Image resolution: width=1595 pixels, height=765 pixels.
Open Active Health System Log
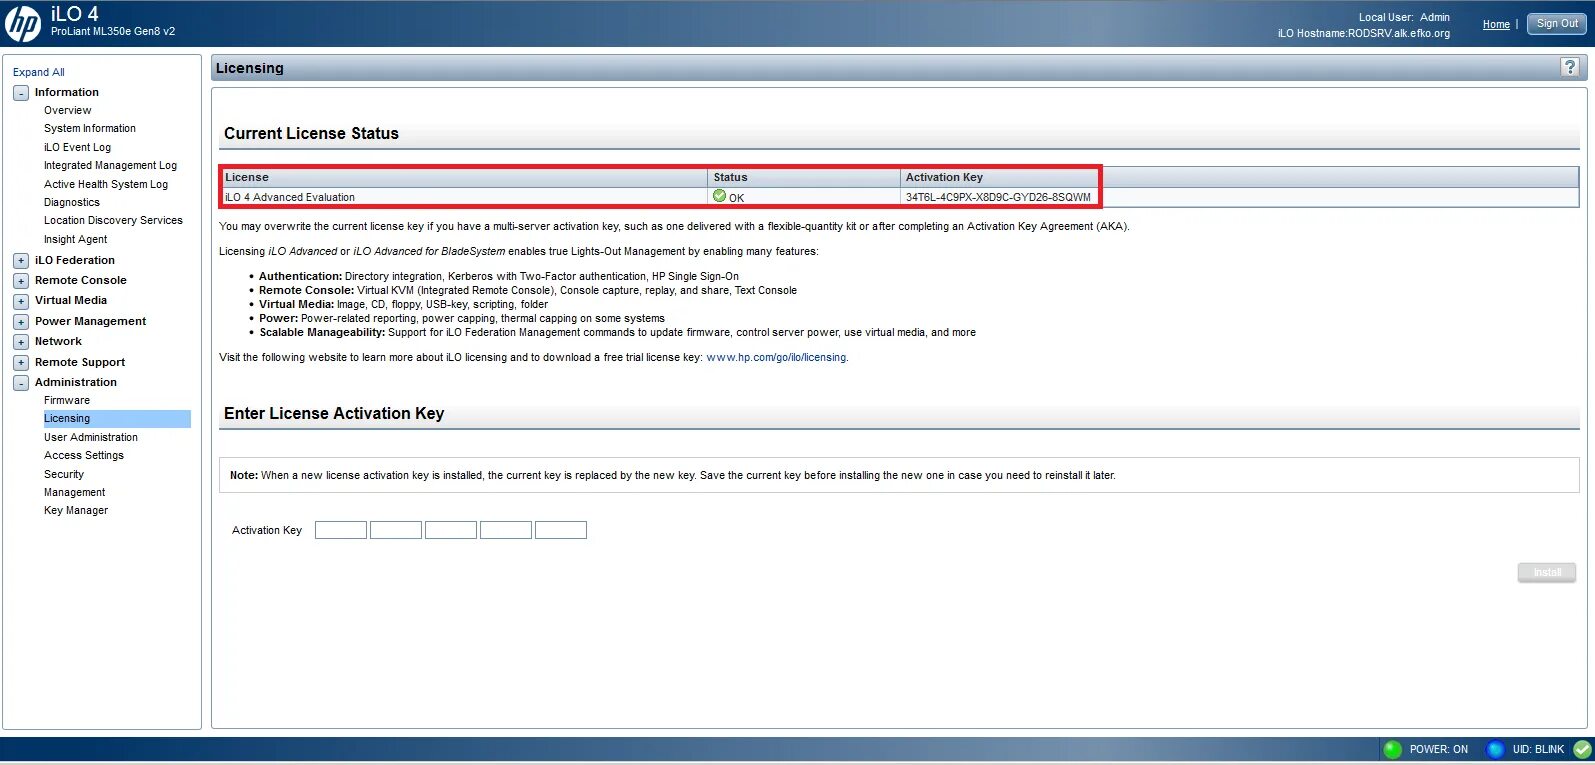tap(106, 184)
